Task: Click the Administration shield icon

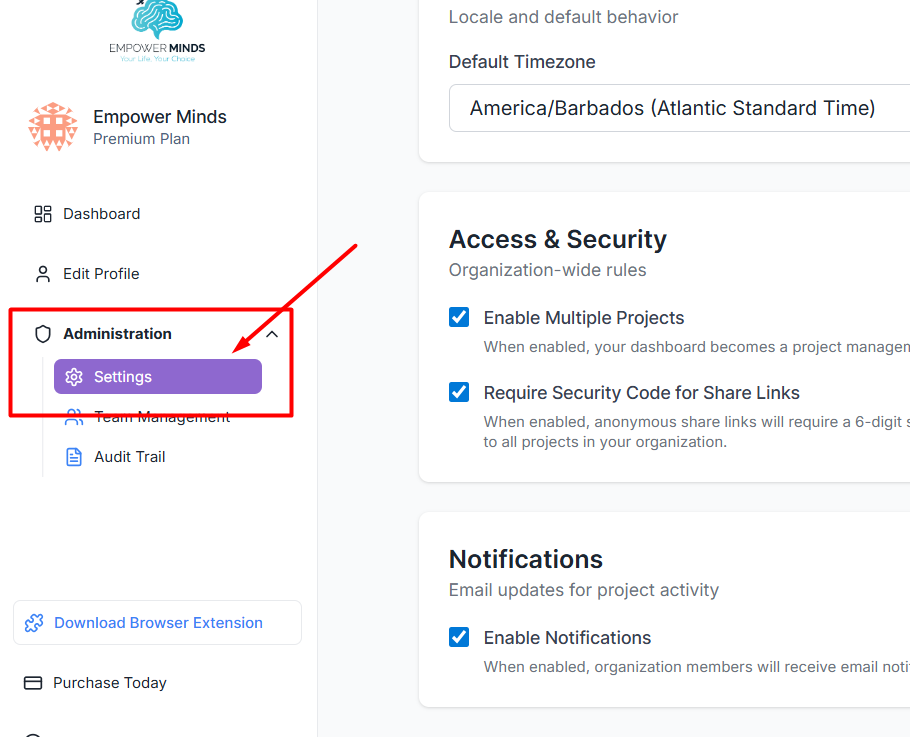Action: click(x=43, y=334)
